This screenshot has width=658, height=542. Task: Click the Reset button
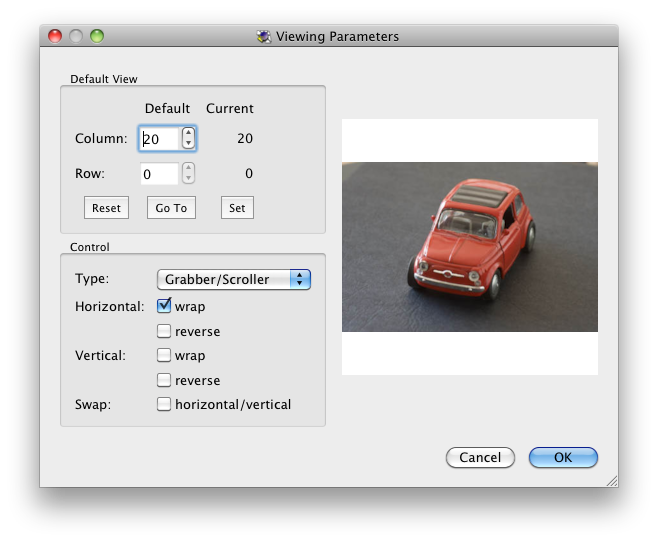tap(106, 208)
